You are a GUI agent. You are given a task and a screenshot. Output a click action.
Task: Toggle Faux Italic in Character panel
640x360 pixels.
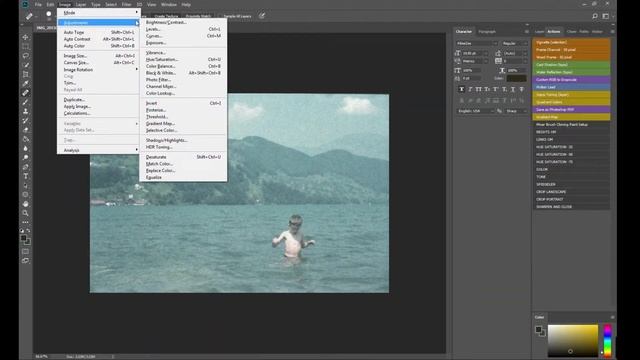[470, 89]
